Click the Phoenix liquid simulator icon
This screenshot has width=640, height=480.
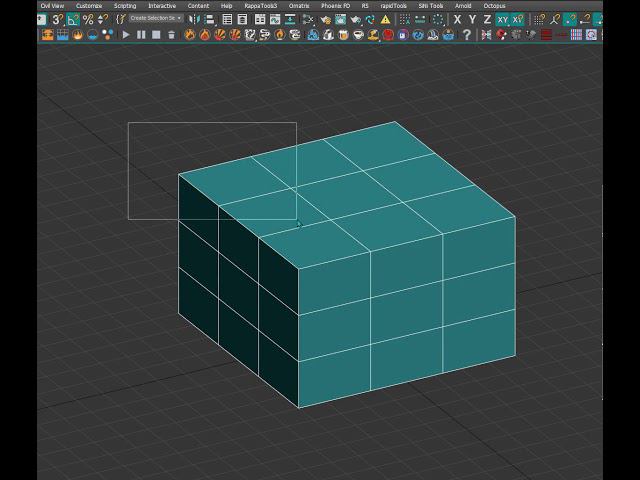[x=93, y=35]
